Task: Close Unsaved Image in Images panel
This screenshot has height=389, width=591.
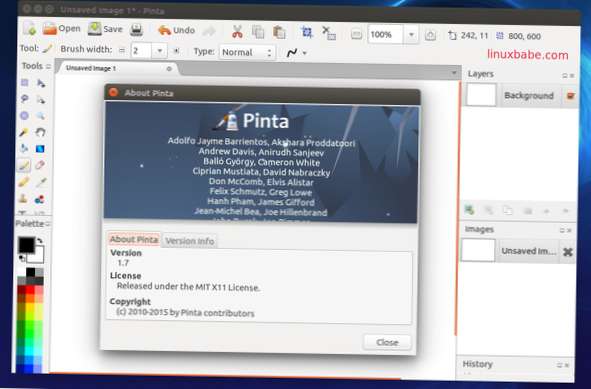Action: pyautogui.click(x=567, y=252)
